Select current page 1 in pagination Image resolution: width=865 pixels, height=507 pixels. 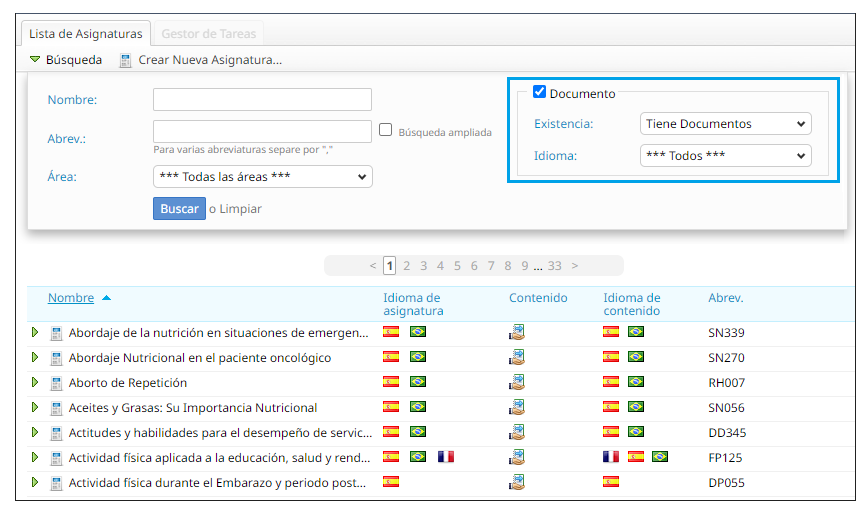(x=389, y=266)
